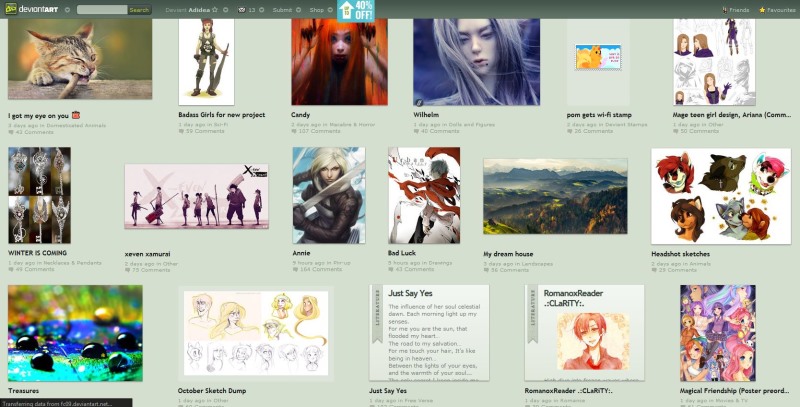Expand the Adidea user menu arrow
Image resolution: width=800 pixels, height=407 pixels.
(x=226, y=9)
